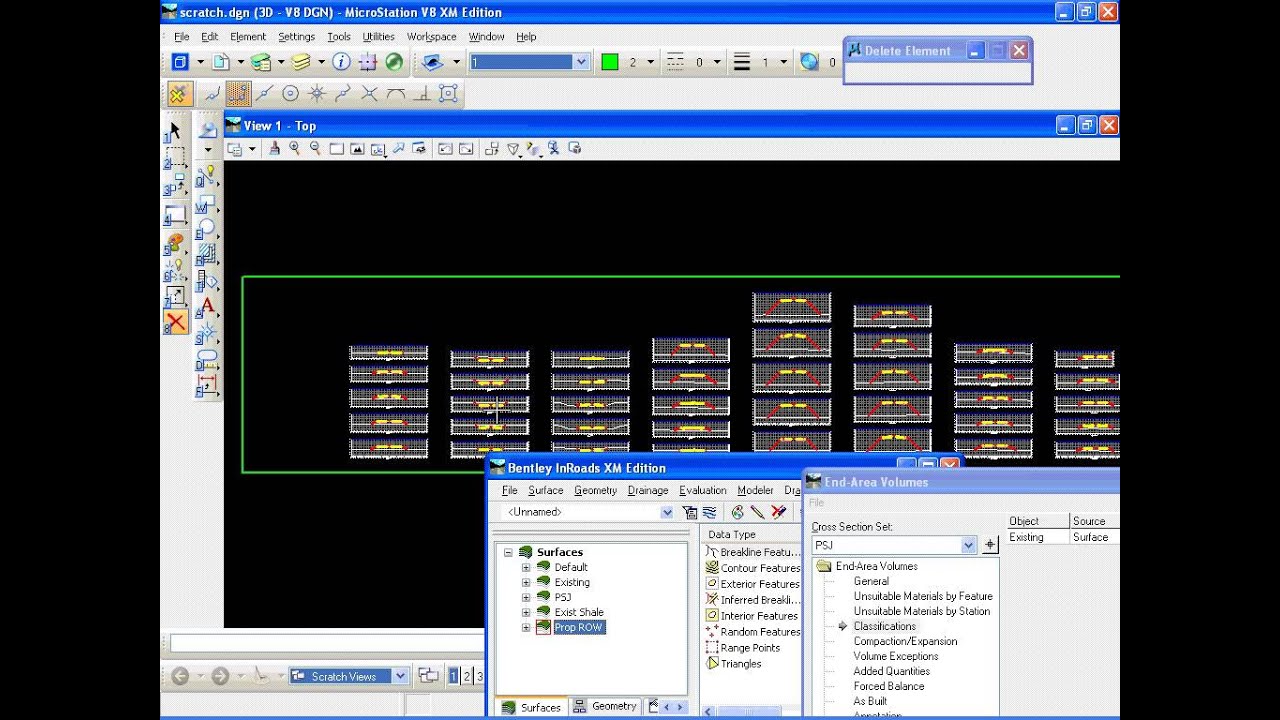The height and width of the screenshot is (720, 1280).
Task: Click the green sphere icon in main toolbar
Action: tap(394, 62)
